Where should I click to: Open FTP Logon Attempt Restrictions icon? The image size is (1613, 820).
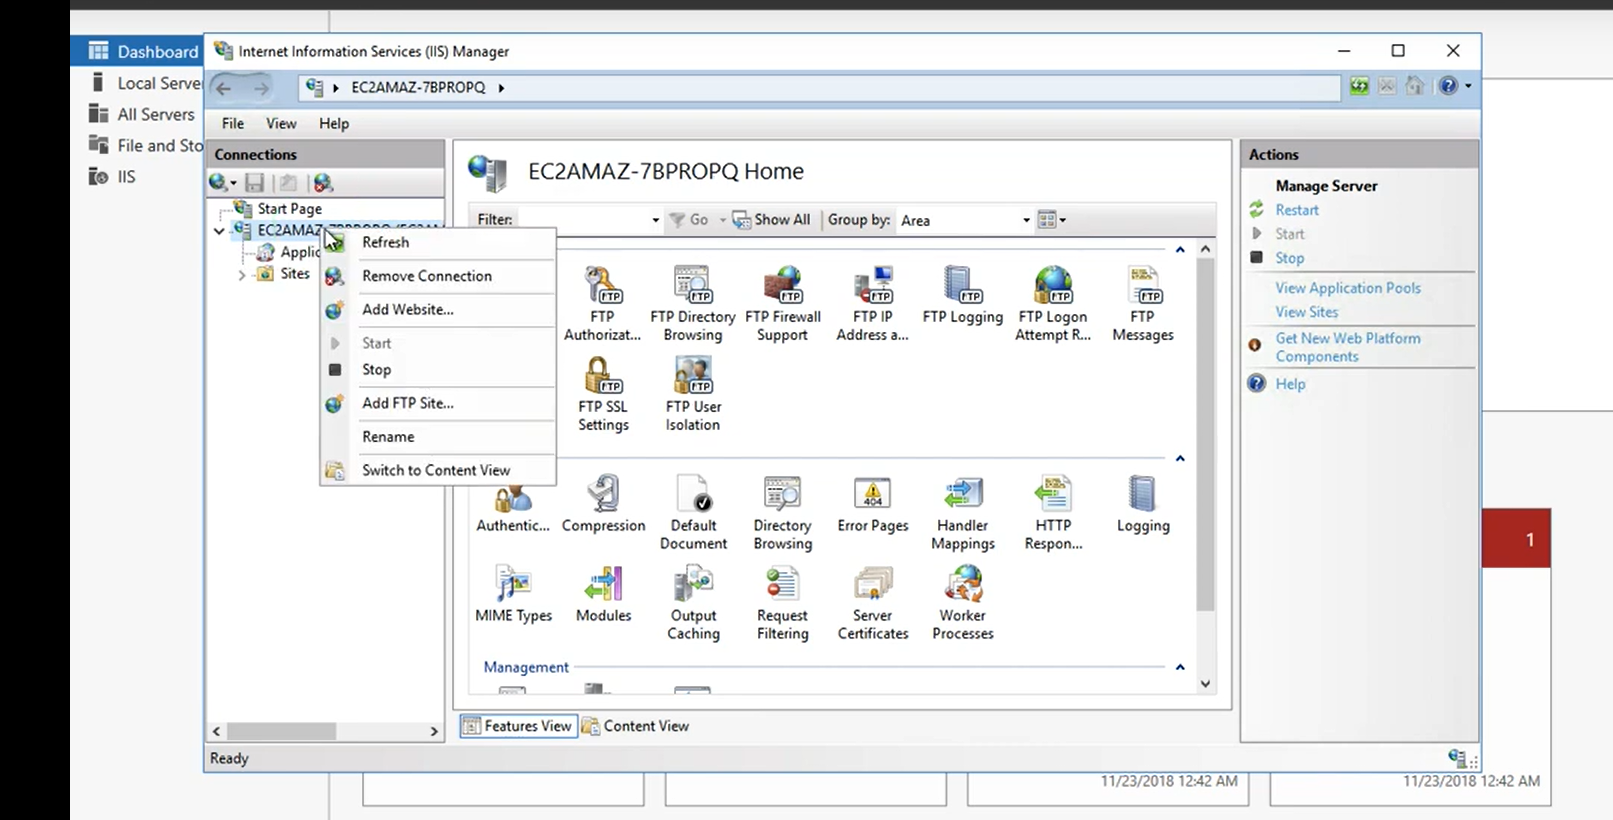1053,304
